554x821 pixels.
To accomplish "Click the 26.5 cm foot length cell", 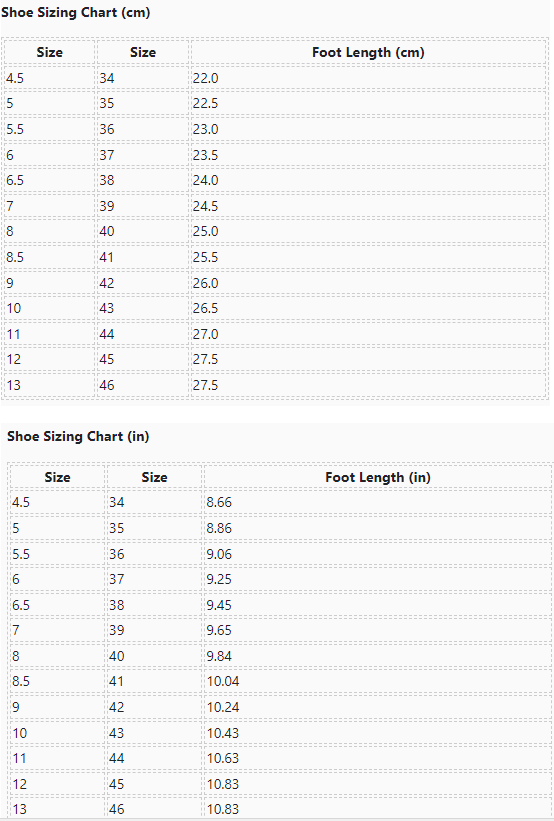I will pos(368,308).
